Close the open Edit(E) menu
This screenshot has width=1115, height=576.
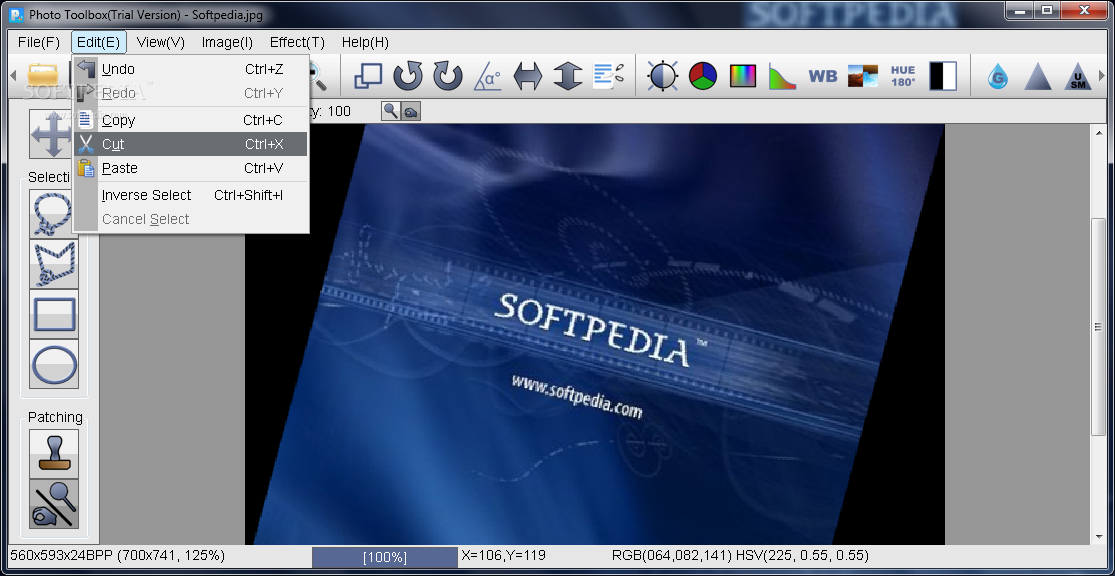pos(99,42)
